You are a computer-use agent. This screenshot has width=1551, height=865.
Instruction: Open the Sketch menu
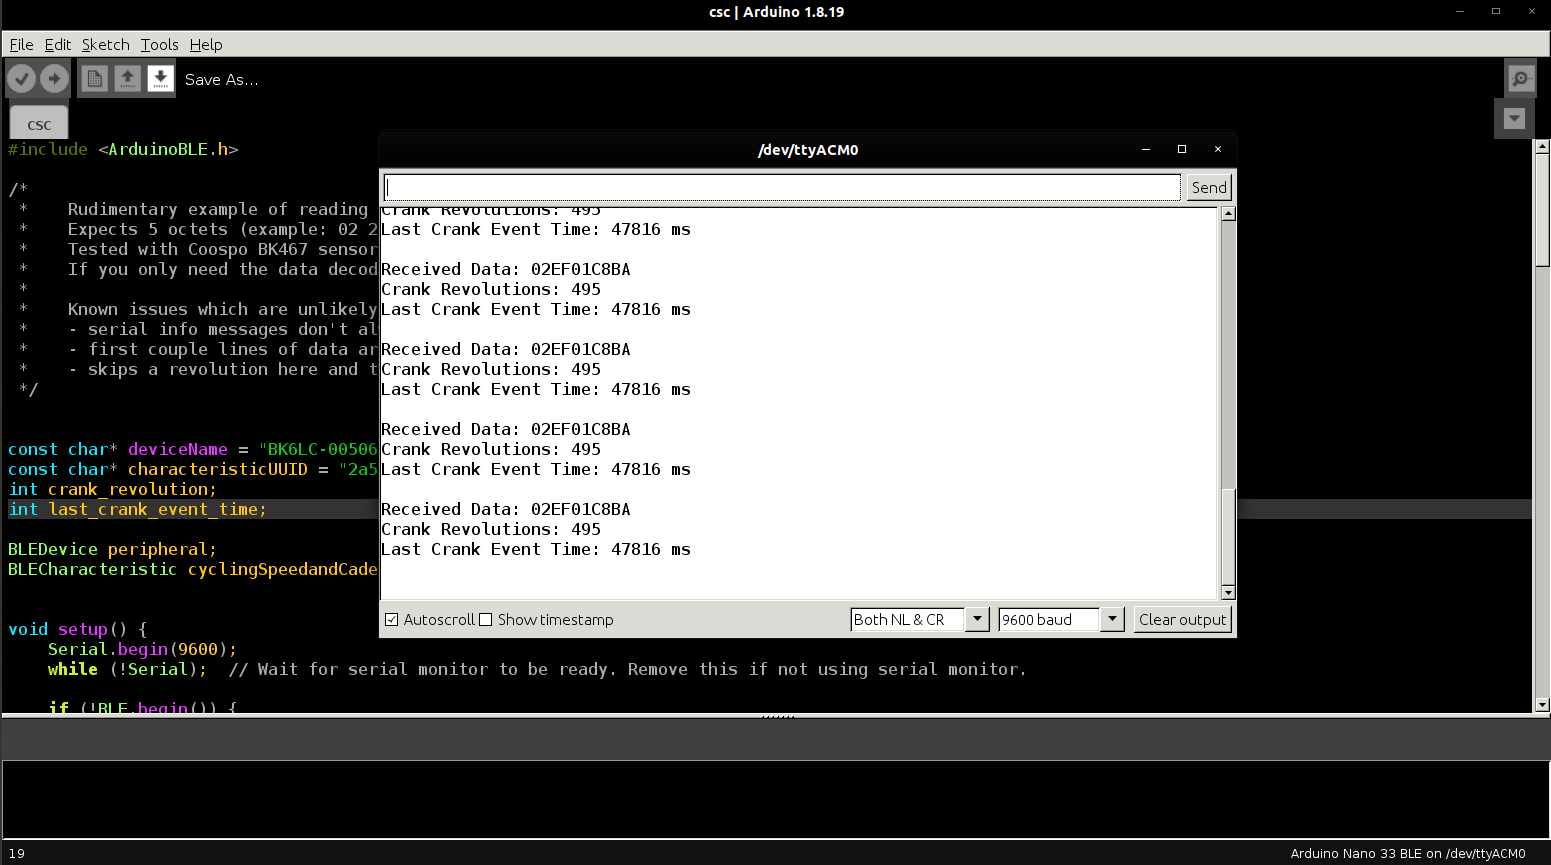point(106,45)
